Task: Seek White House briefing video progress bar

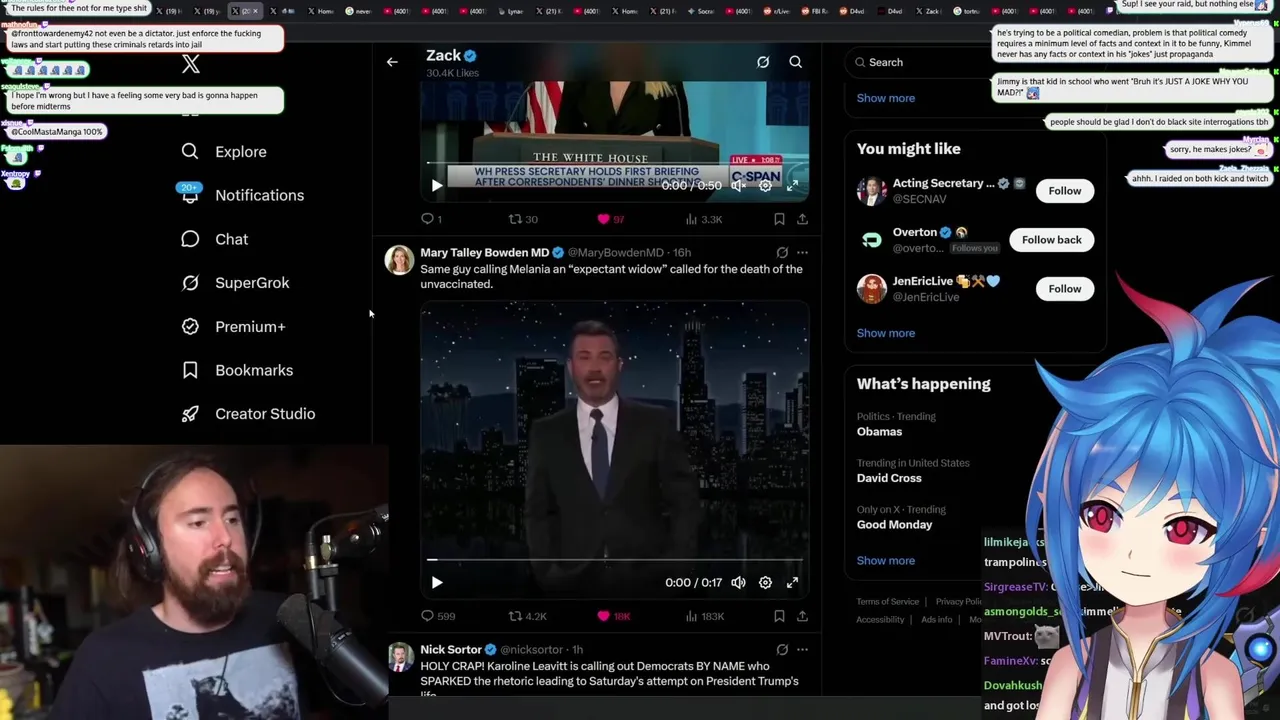Action: pos(615,163)
